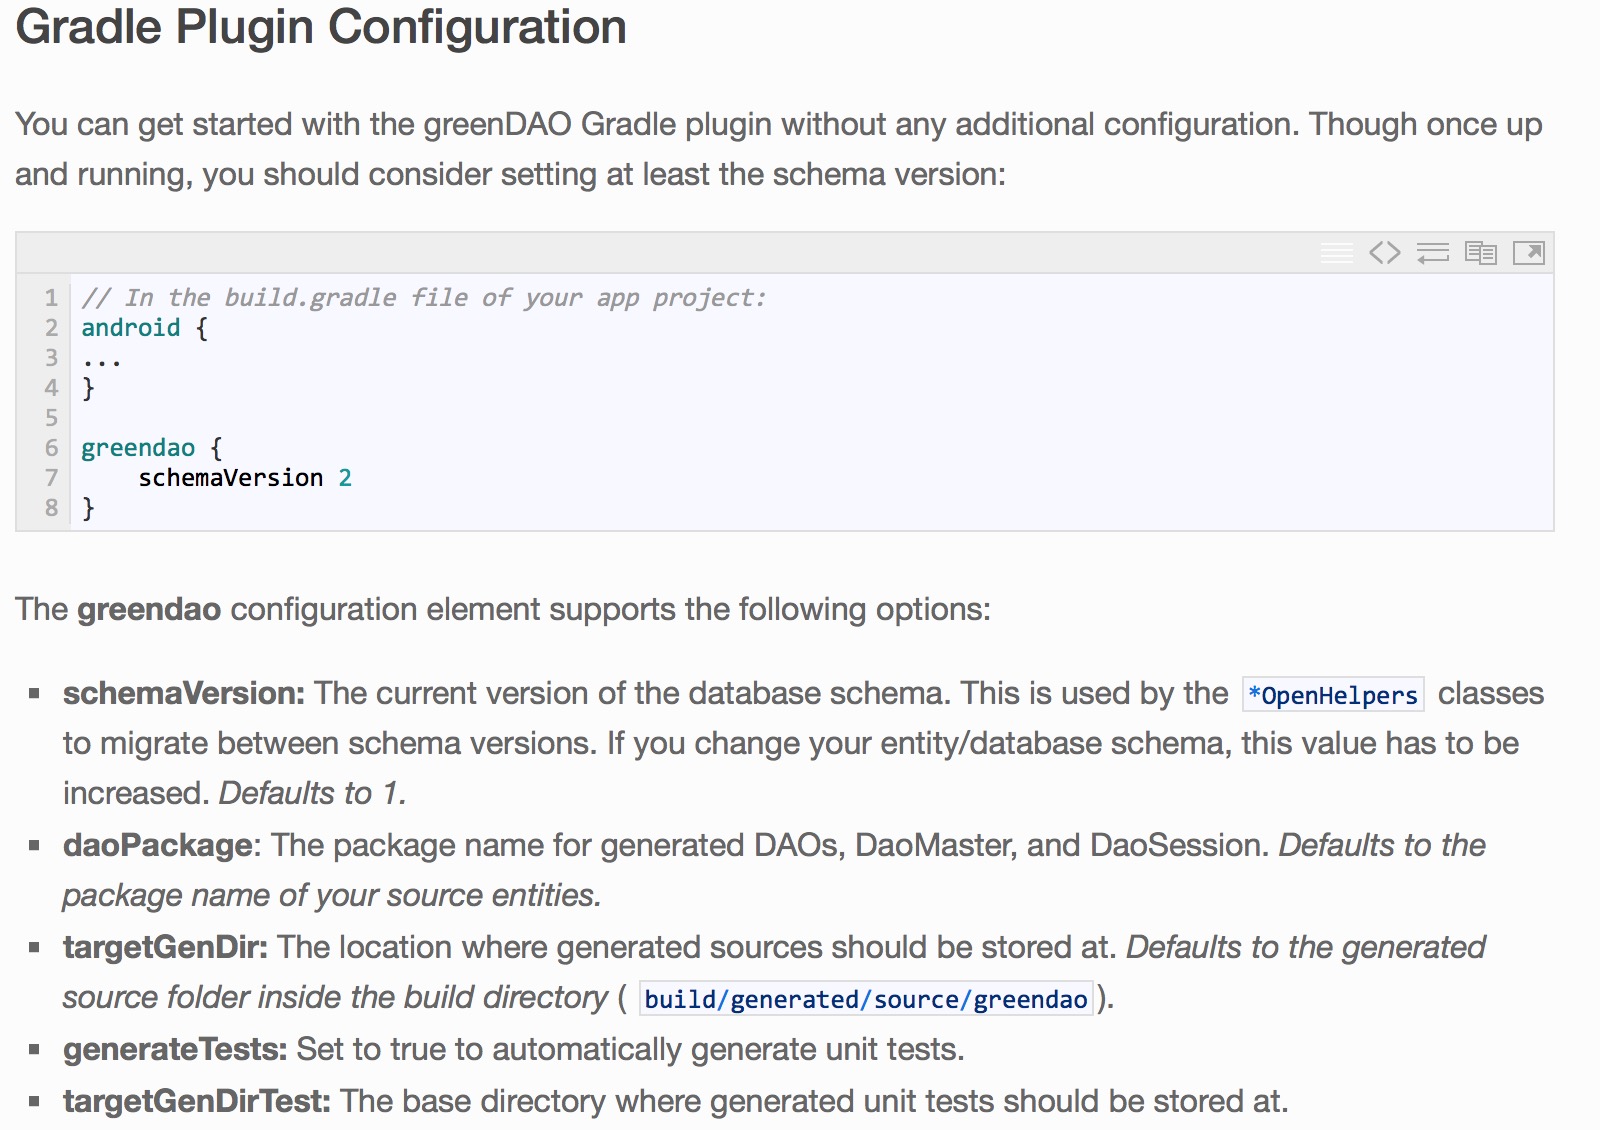
Task: Toggle line wrap icon in code toolbar
Action: (x=1433, y=253)
